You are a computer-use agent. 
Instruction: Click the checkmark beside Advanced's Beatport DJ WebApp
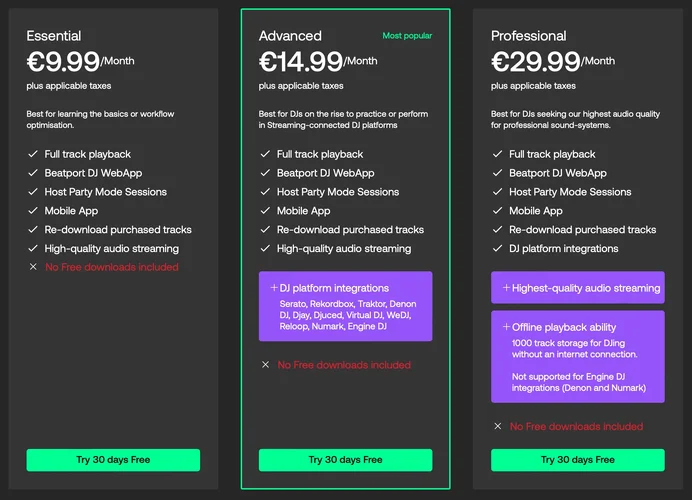coord(265,173)
